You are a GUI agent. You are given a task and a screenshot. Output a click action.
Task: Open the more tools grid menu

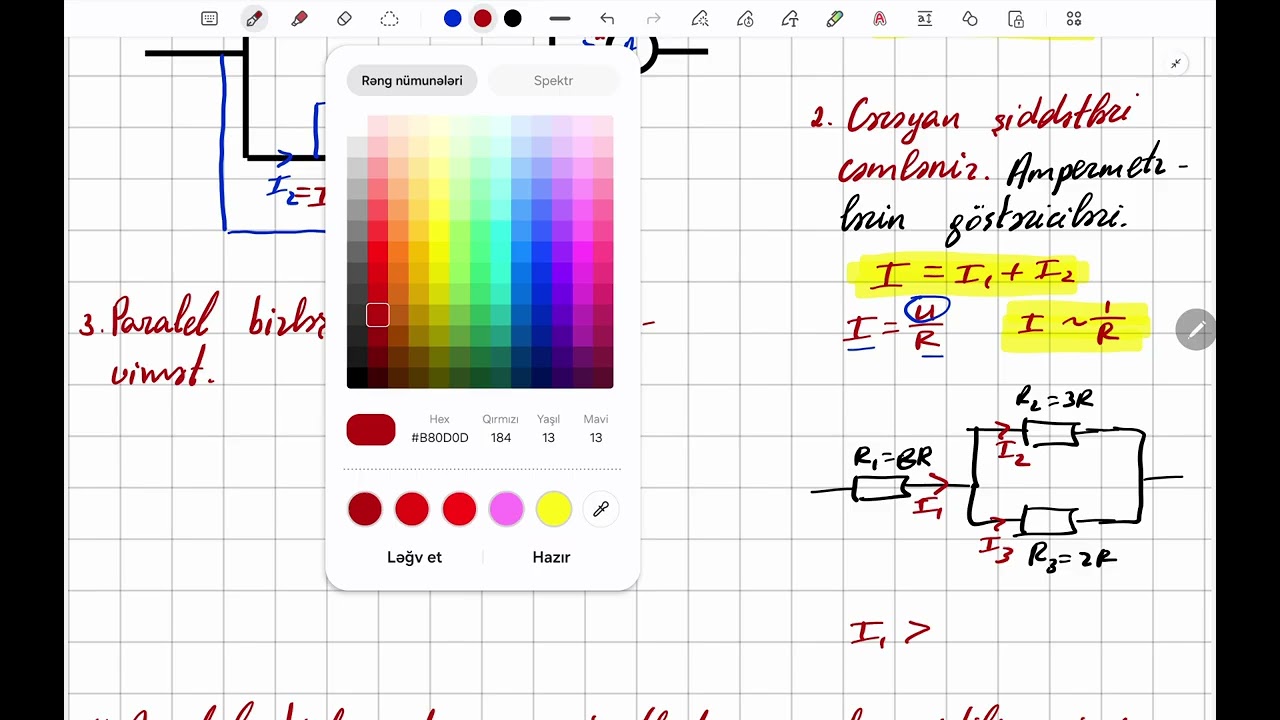(1074, 19)
